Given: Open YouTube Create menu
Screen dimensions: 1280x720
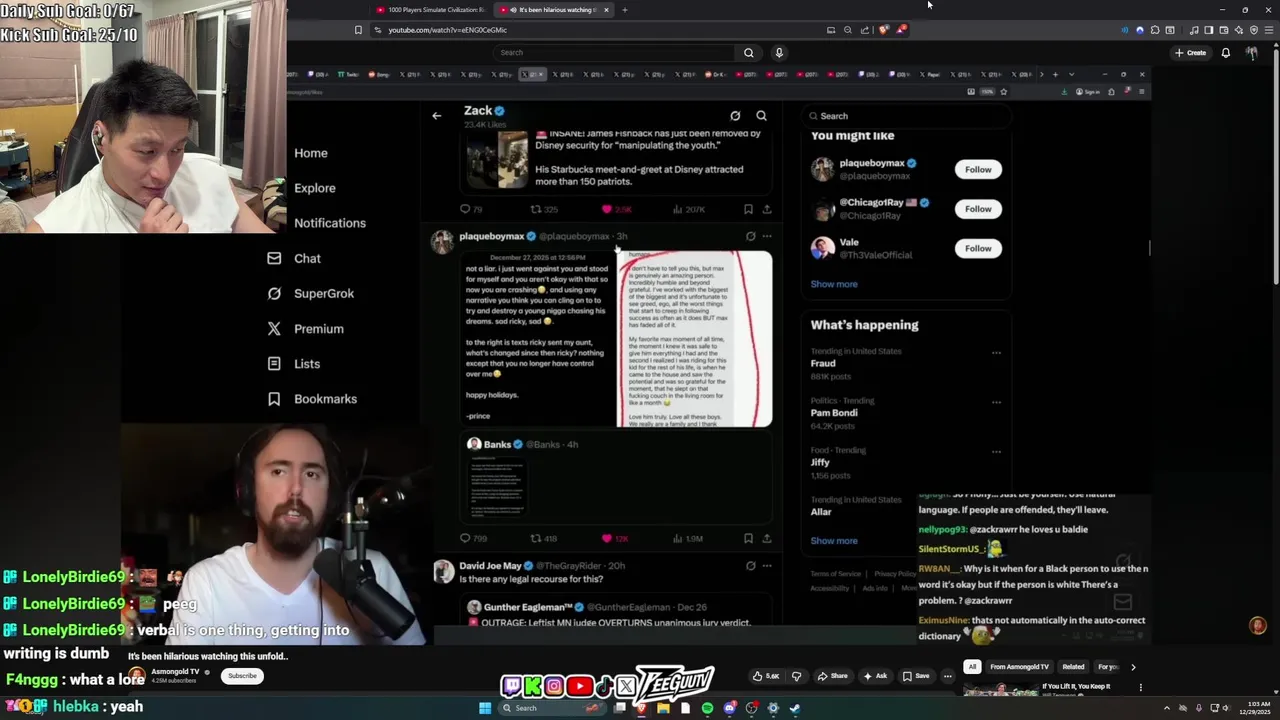Looking at the screenshot, I should 1191,53.
